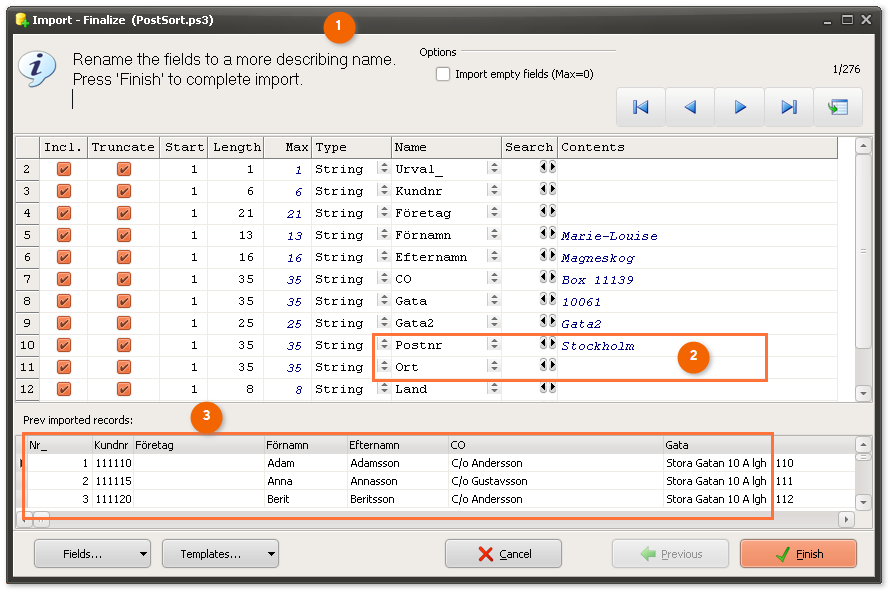Click the Truncate column header
892x594 pixels.
pyautogui.click(x=123, y=147)
